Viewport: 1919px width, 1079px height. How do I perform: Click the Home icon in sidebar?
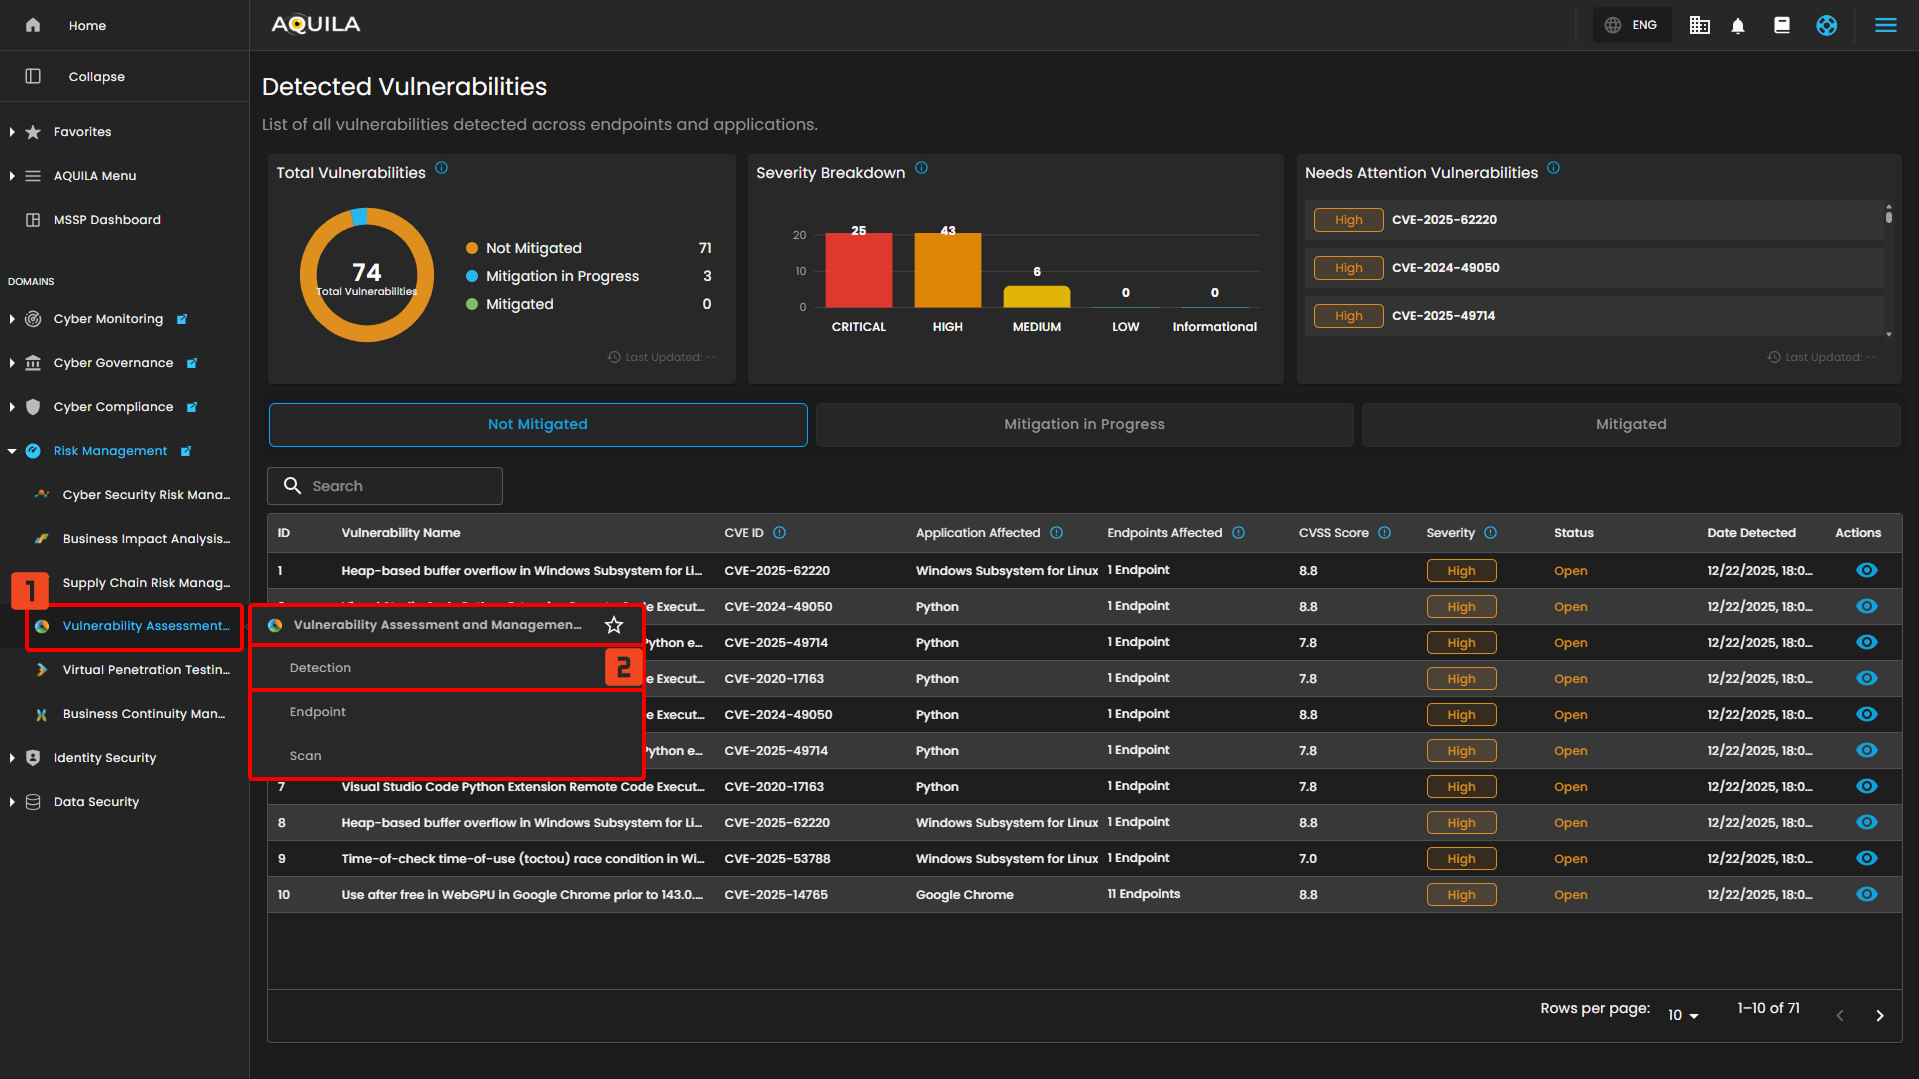(x=33, y=26)
